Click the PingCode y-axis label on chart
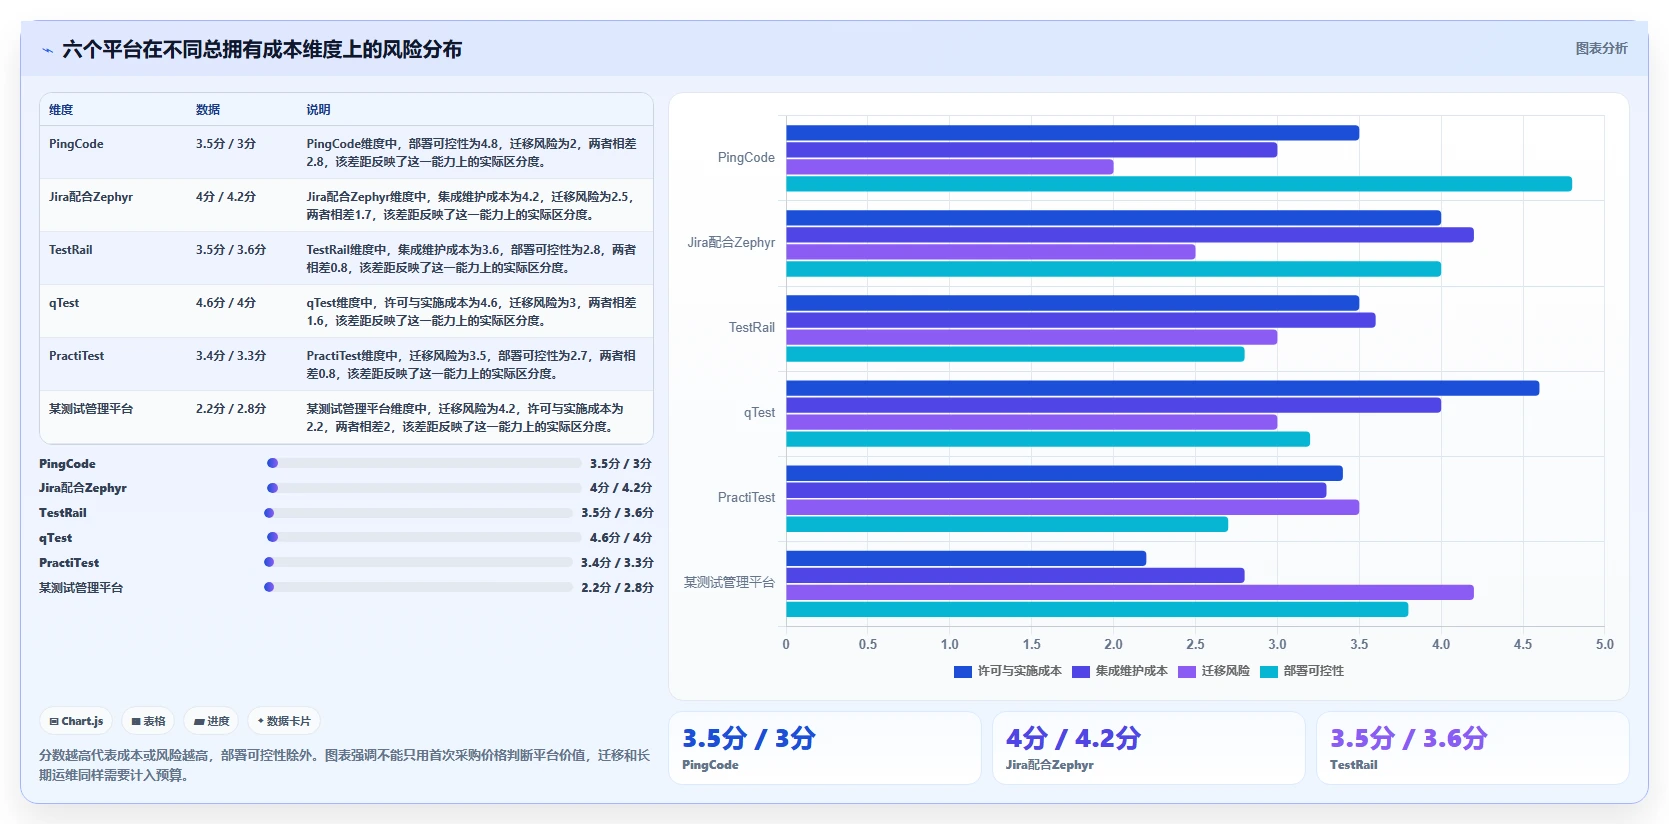 click(x=746, y=158)
